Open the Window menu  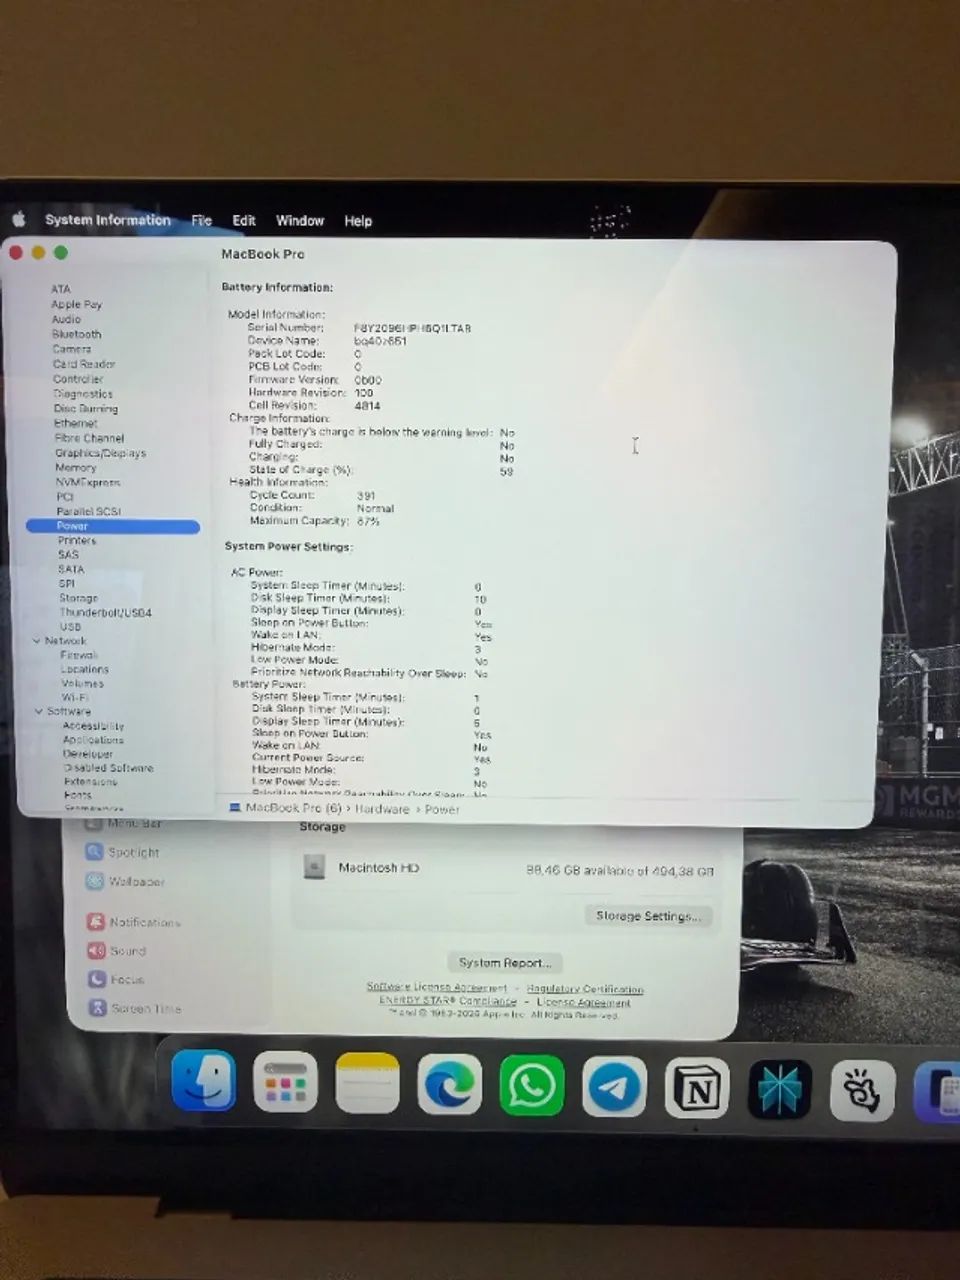[300, 221]
